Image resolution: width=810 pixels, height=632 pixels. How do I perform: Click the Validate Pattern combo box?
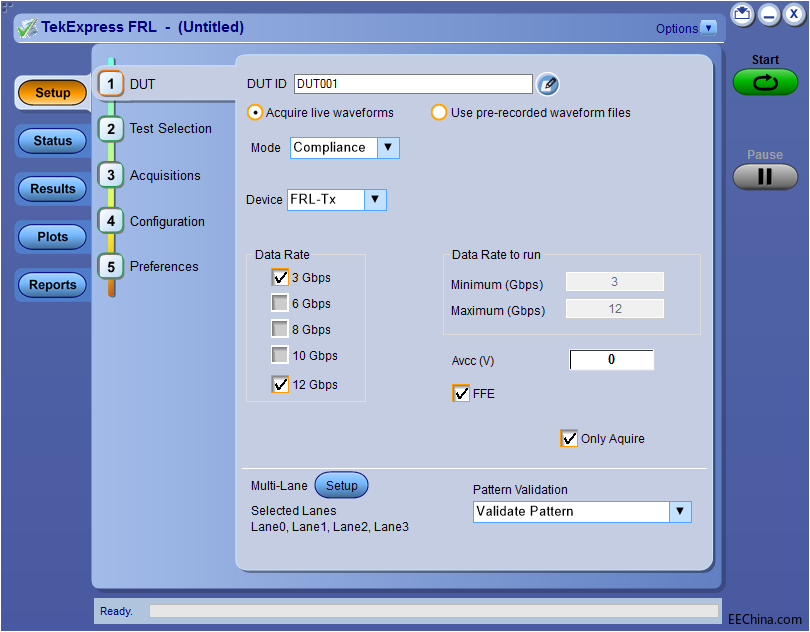[x=582, y=512]
